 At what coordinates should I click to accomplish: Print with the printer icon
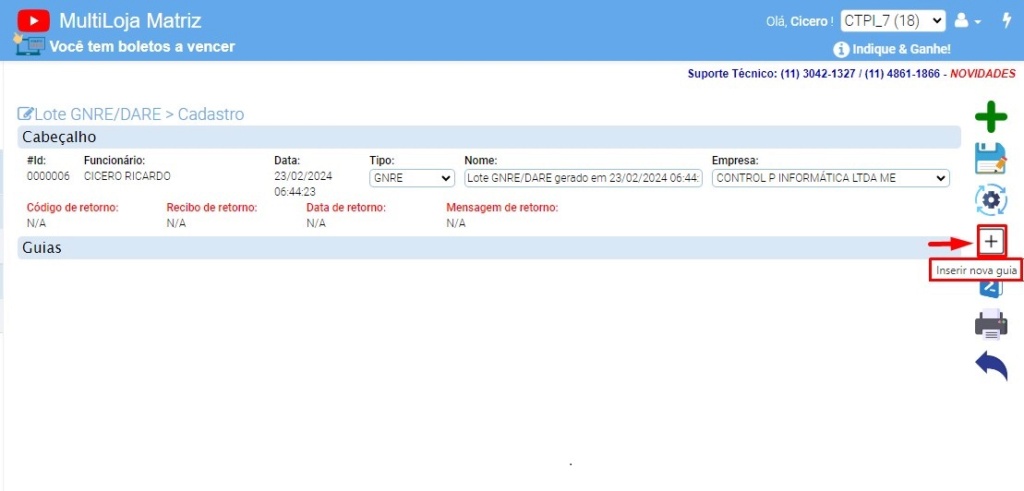click(991, 324)
